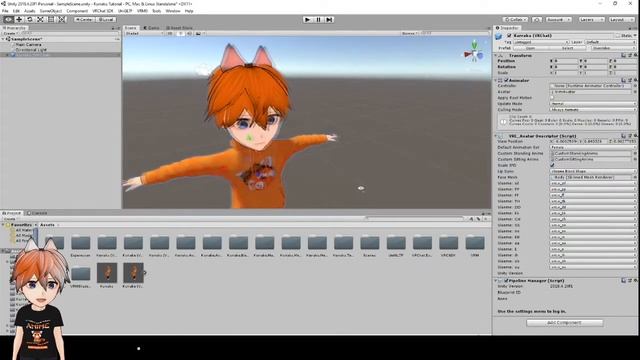Toggle the Pipeline Manager enabled checkbox
Image resolution: width=640 pixels, height=360 pixels.
506,281
